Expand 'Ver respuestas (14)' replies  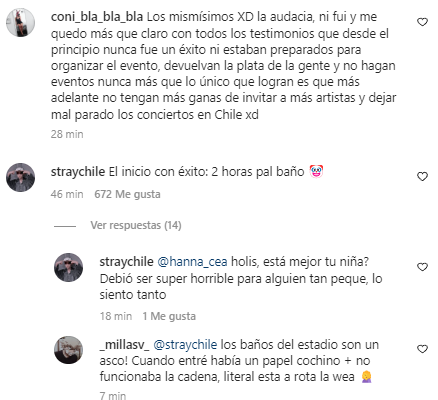tap(136, 226)
